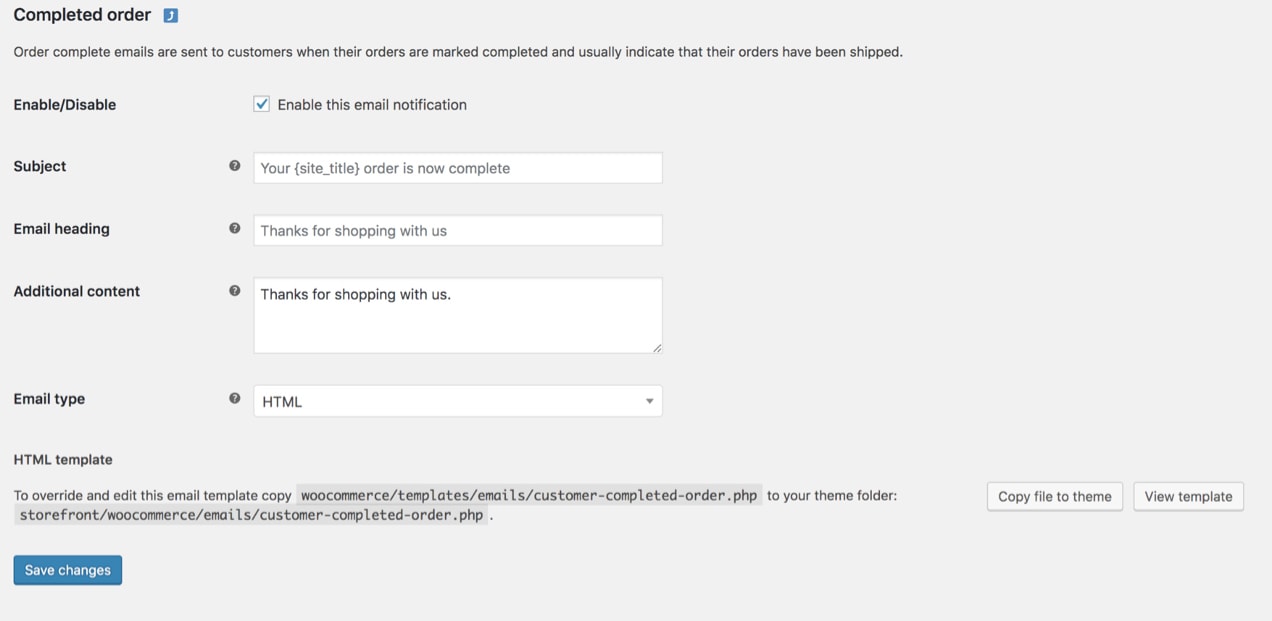This screenshot has width=1272, height=621.
Task: Click the textarea resize handle
Action: pyautogui.click(x=658, y=348)
